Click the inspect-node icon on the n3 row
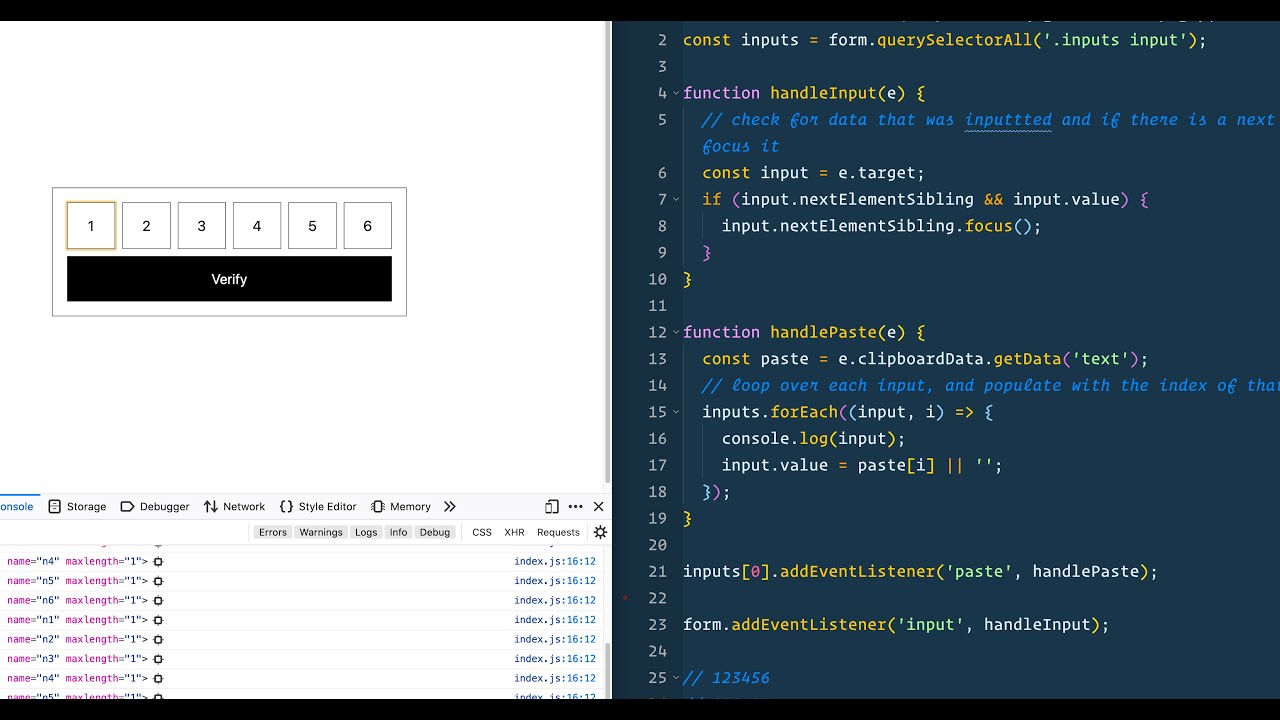1280x720 pixels. (158, 659)
